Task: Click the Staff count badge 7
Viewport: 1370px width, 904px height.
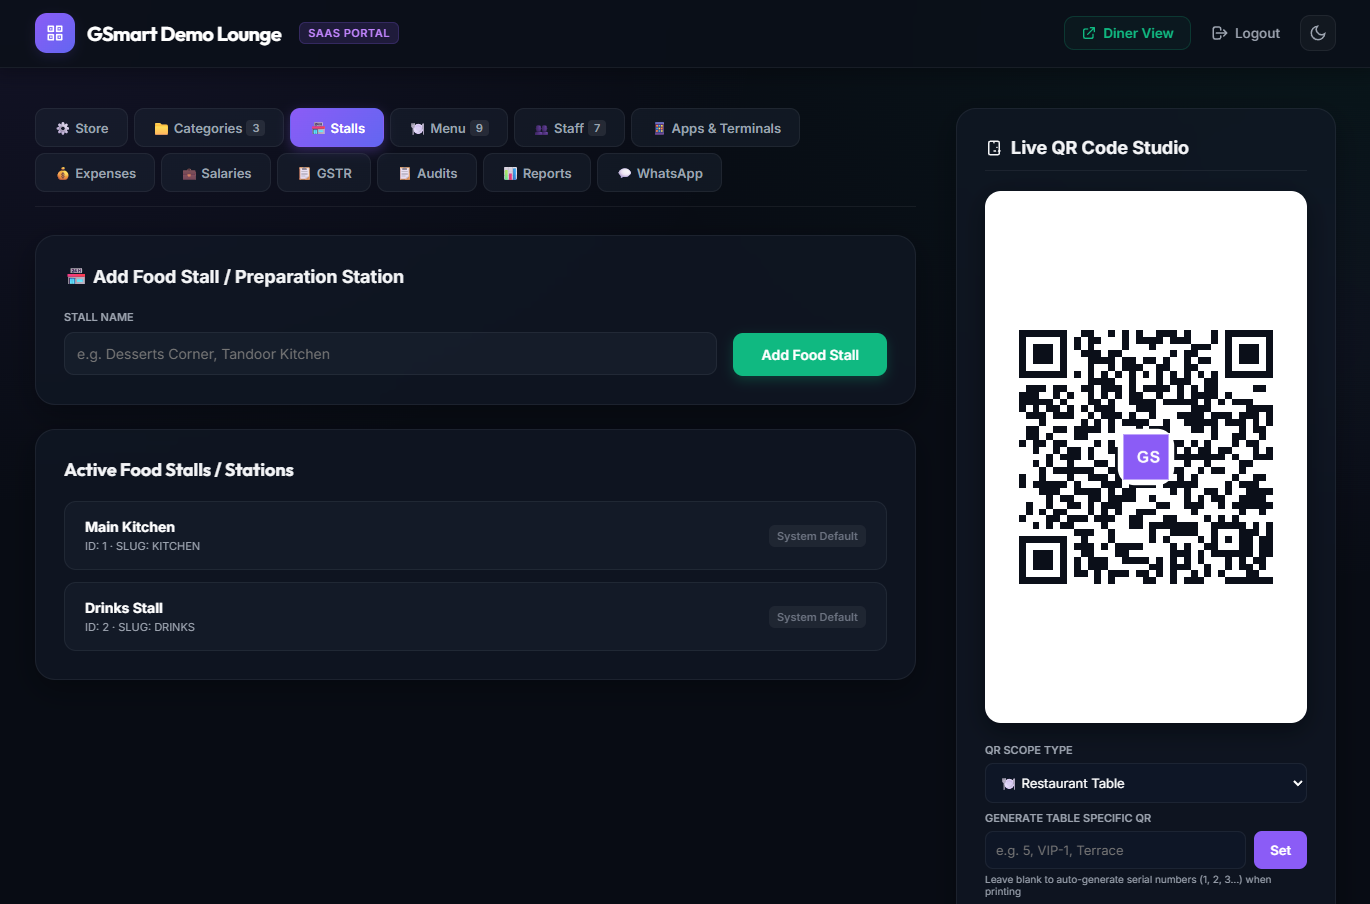Action: (597, 128)
